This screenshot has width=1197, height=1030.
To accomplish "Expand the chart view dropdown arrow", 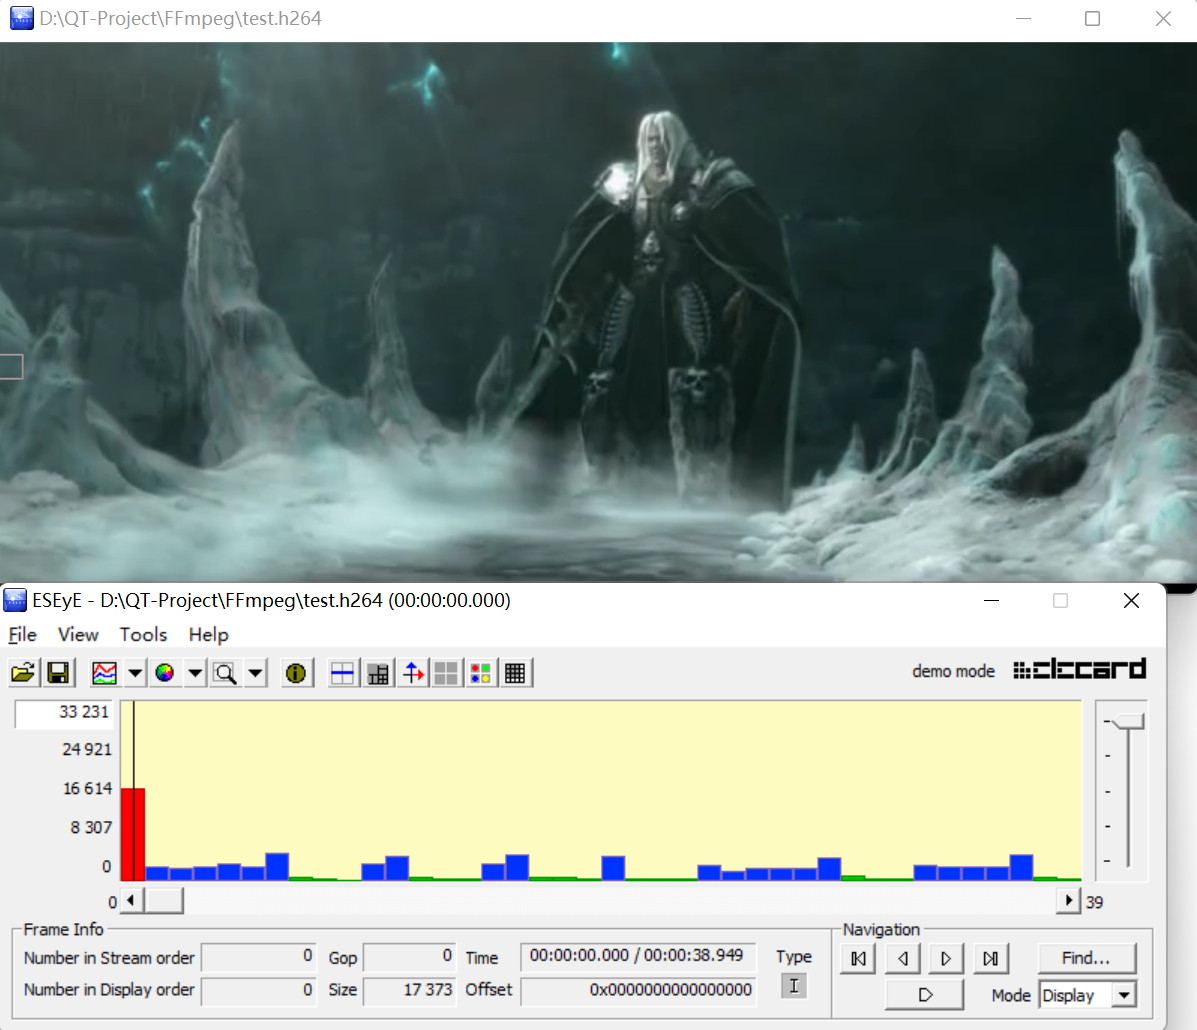I will 134,673.
